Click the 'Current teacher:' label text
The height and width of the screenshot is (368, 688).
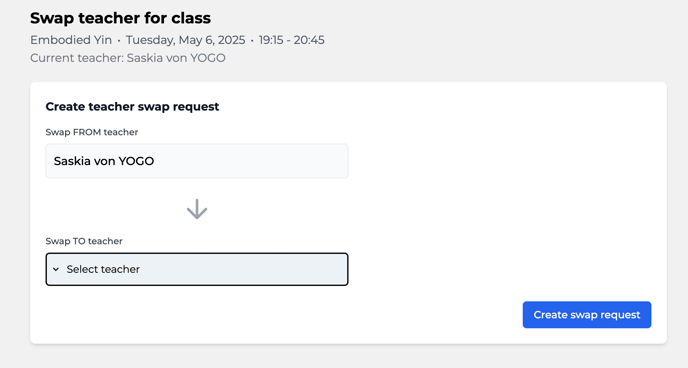pyautogui.click(x=77, y=58)
